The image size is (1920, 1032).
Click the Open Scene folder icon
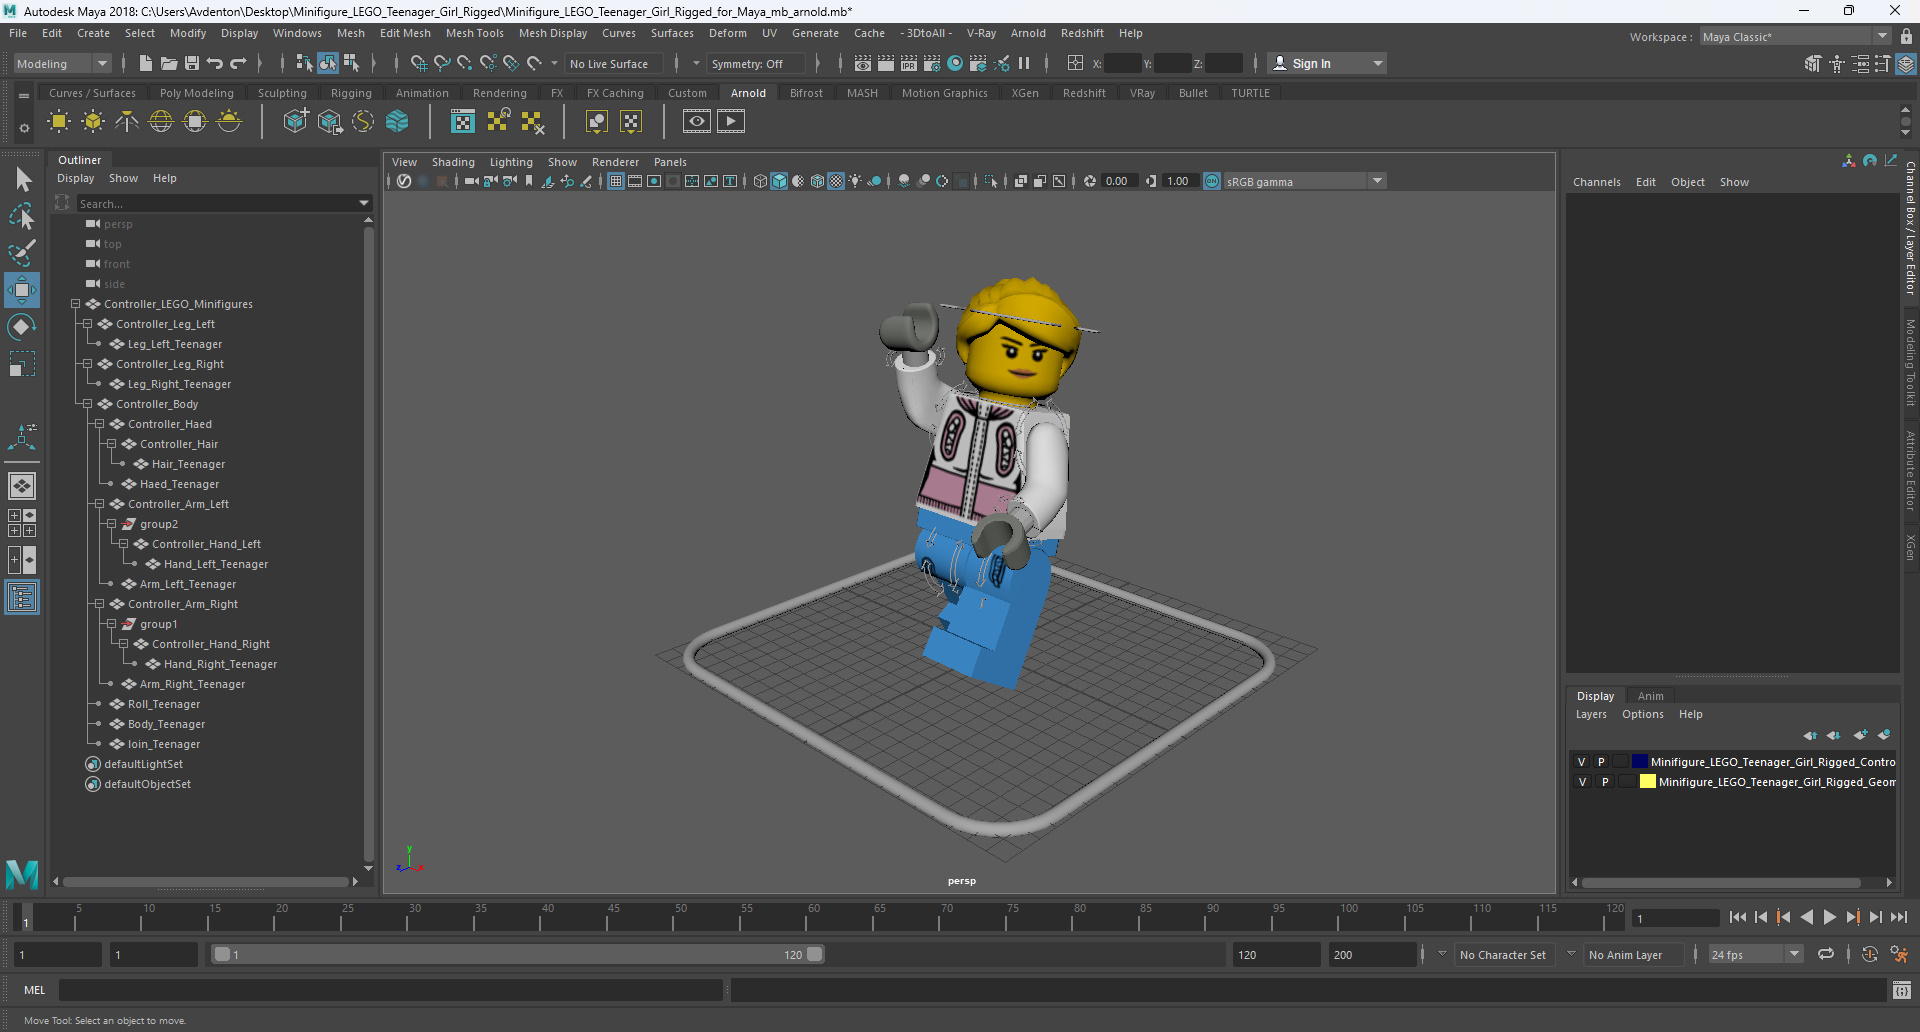[169, 63]
